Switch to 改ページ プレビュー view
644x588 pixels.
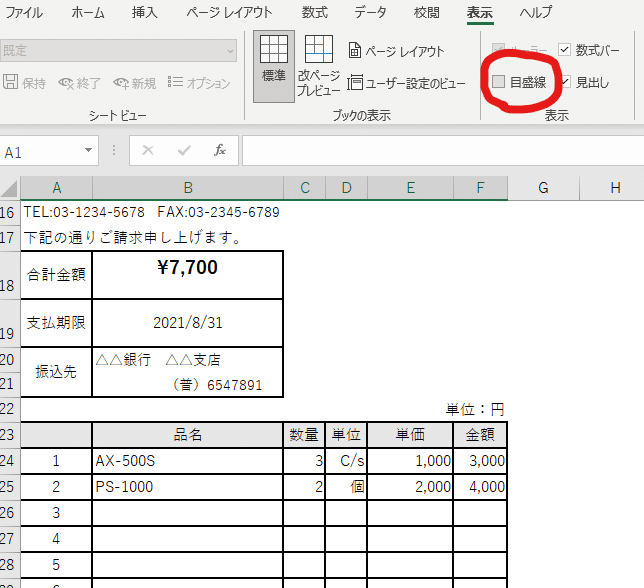click(x=319, y=66)
